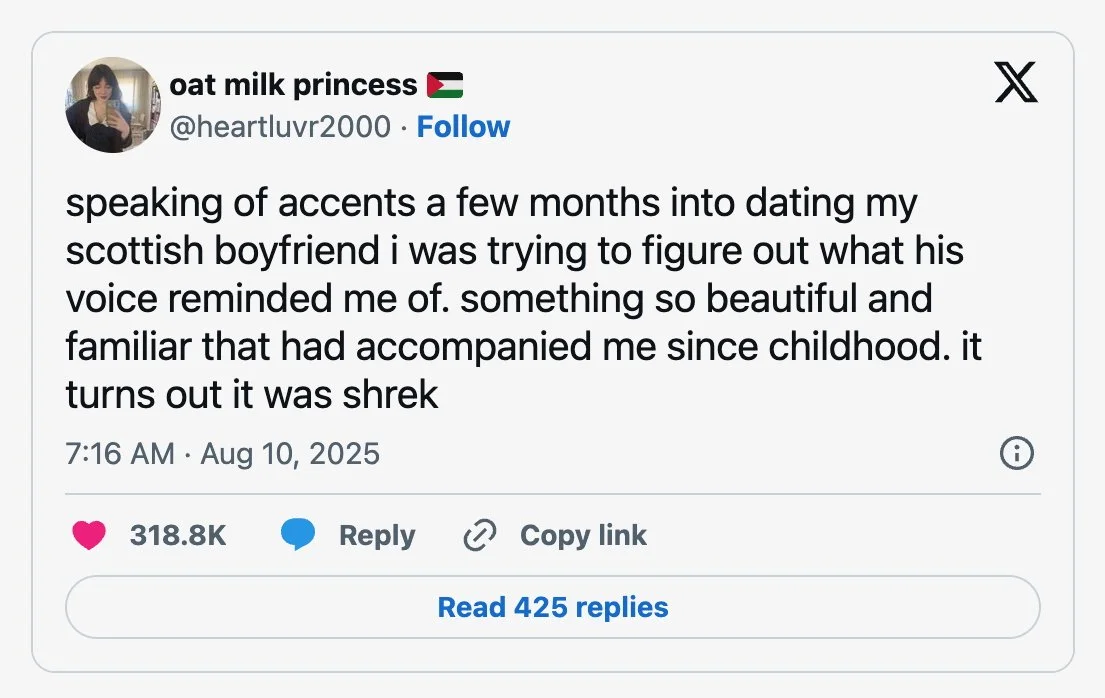Click the Palestinian flag emoji beside the name
Image resolution: width=1105 pixels, height=698 pixels.
click(x=445, y=86)
